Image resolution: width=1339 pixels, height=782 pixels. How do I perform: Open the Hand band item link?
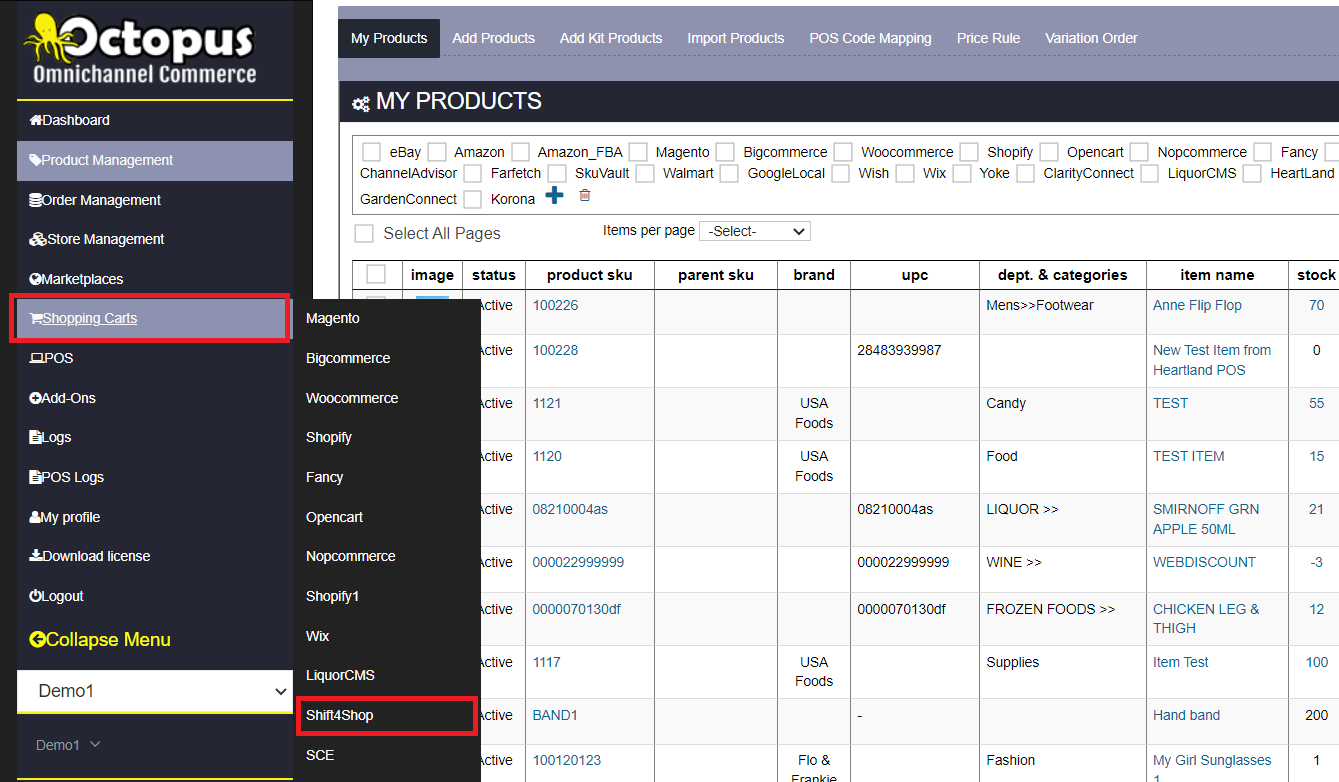pyautogui.click(x=1186, y=715)
